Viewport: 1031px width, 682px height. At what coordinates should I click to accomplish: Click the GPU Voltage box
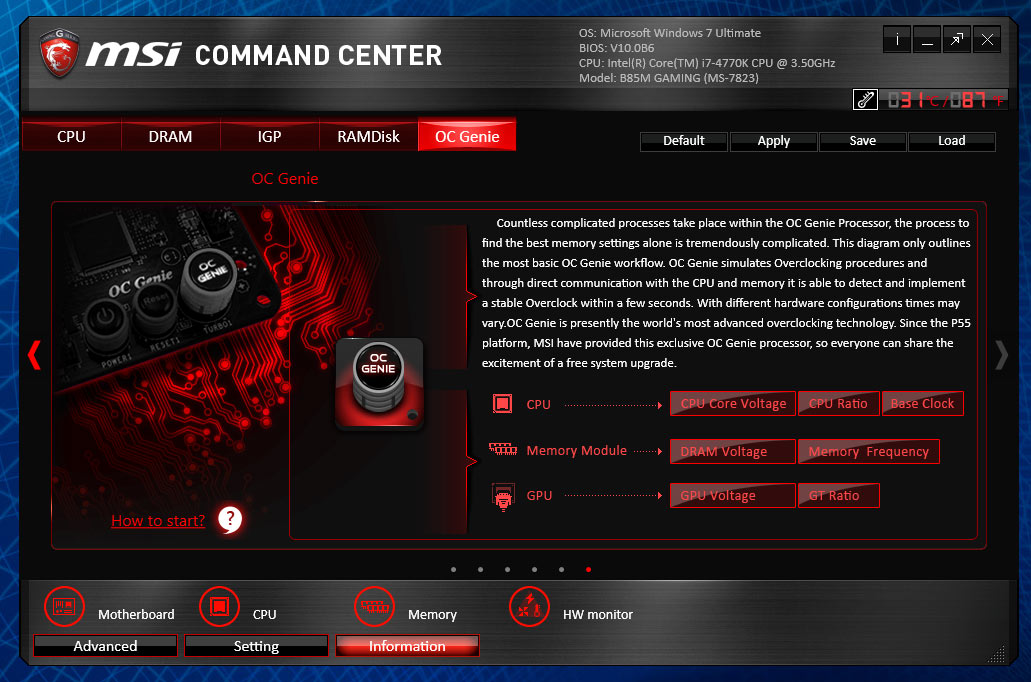[x=733, y=495]
